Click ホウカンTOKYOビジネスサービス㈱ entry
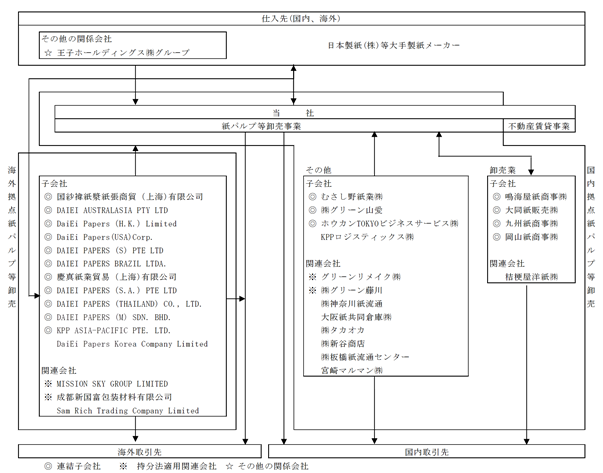The image size is (603, 473). (x=390, y=224)
